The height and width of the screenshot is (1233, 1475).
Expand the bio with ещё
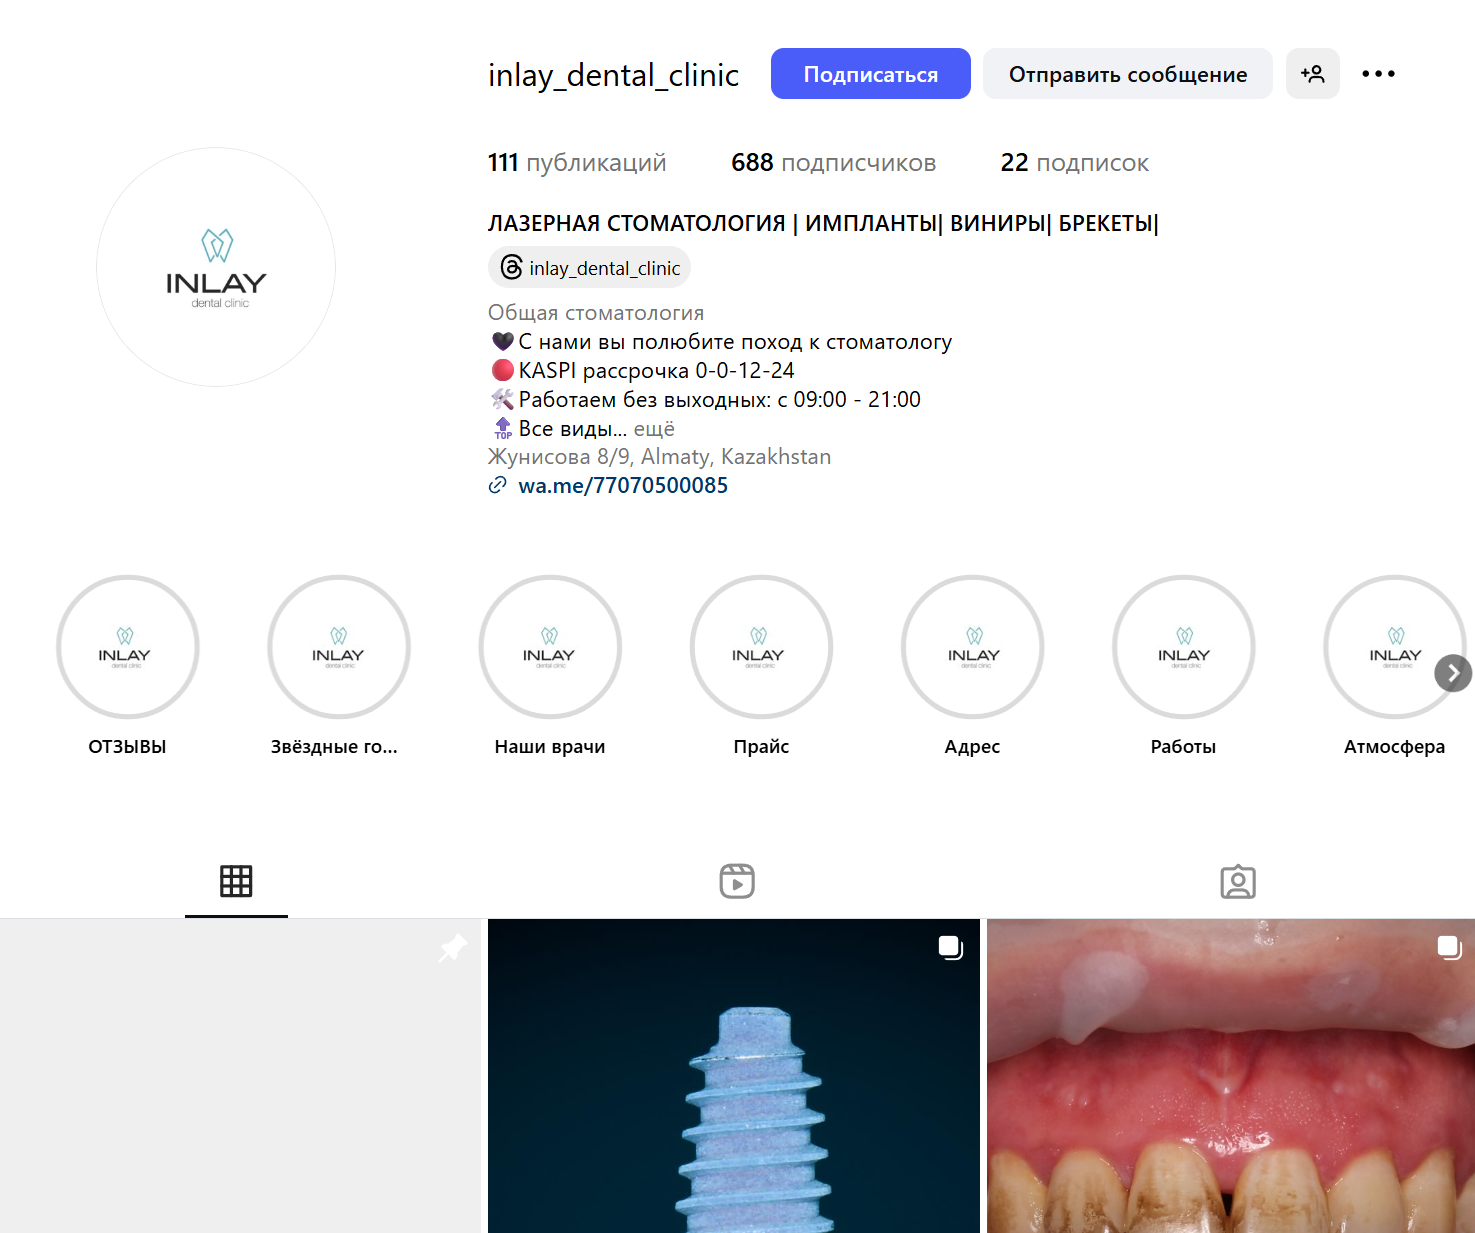(654, 429)
